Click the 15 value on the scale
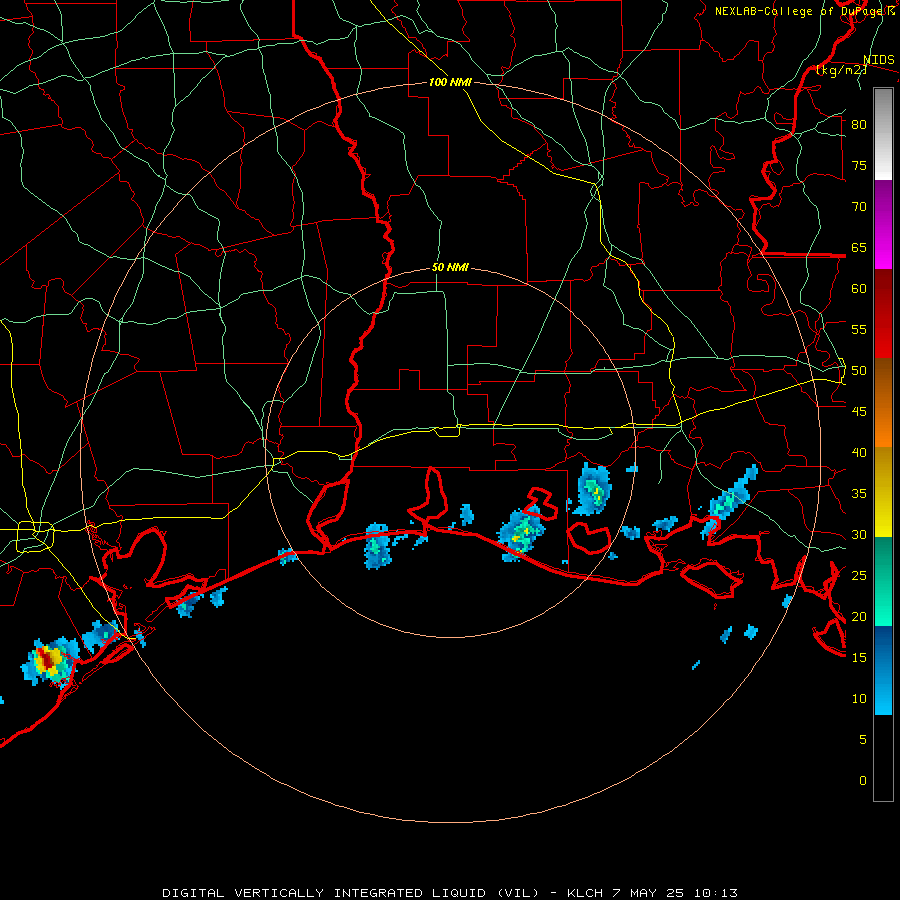Image resolution: width=900 pixels, height=900 pixels. click(x=859, y=658)
